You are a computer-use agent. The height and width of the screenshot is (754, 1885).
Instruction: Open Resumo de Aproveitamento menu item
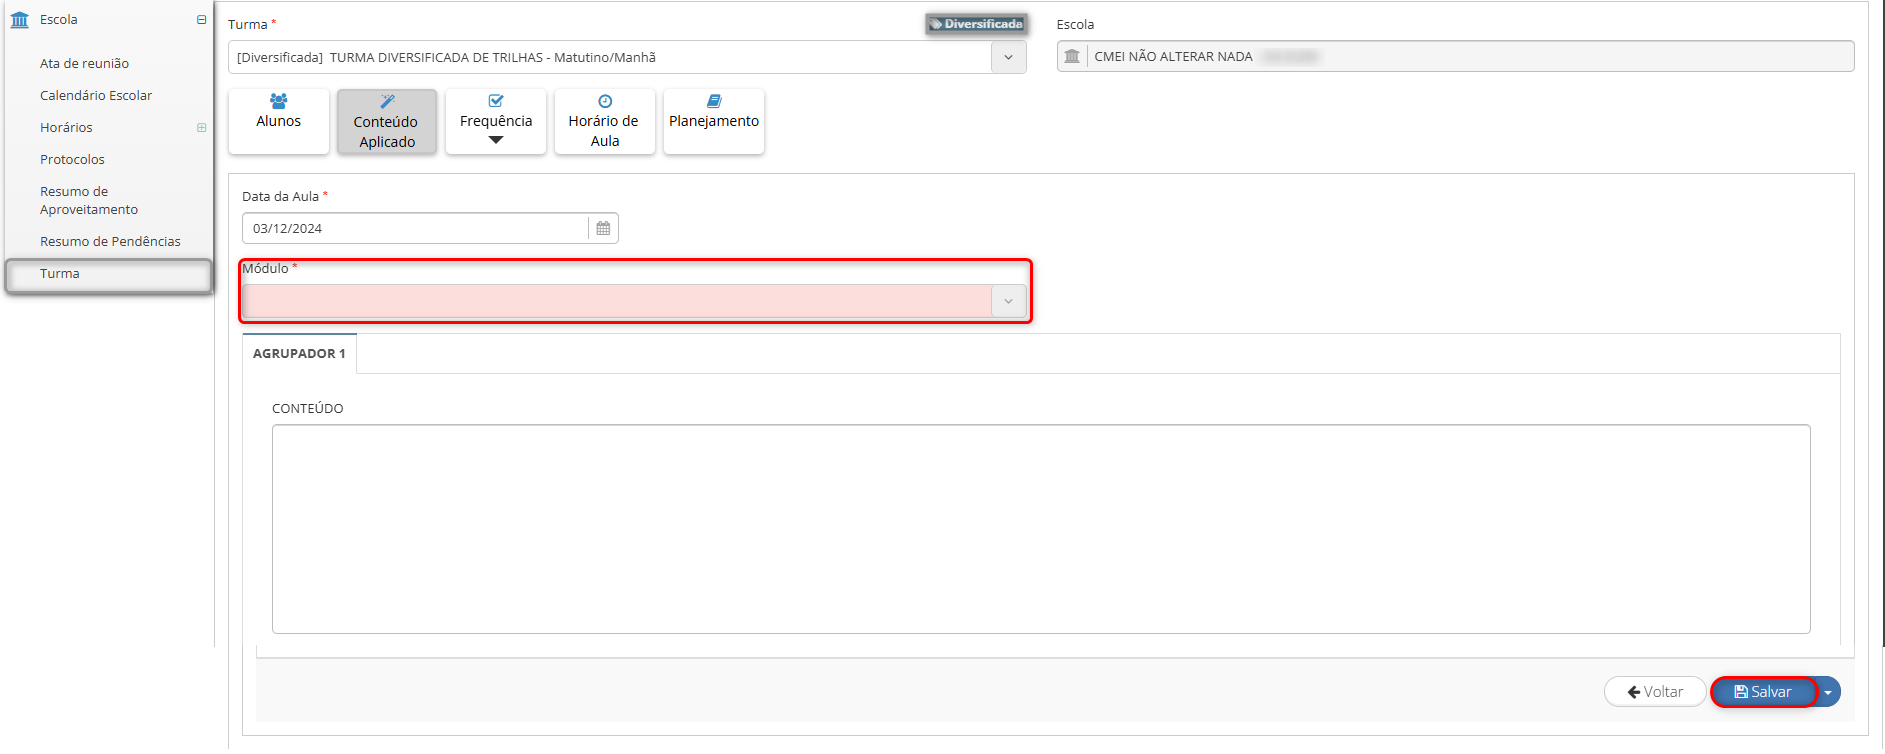[89, 200]
